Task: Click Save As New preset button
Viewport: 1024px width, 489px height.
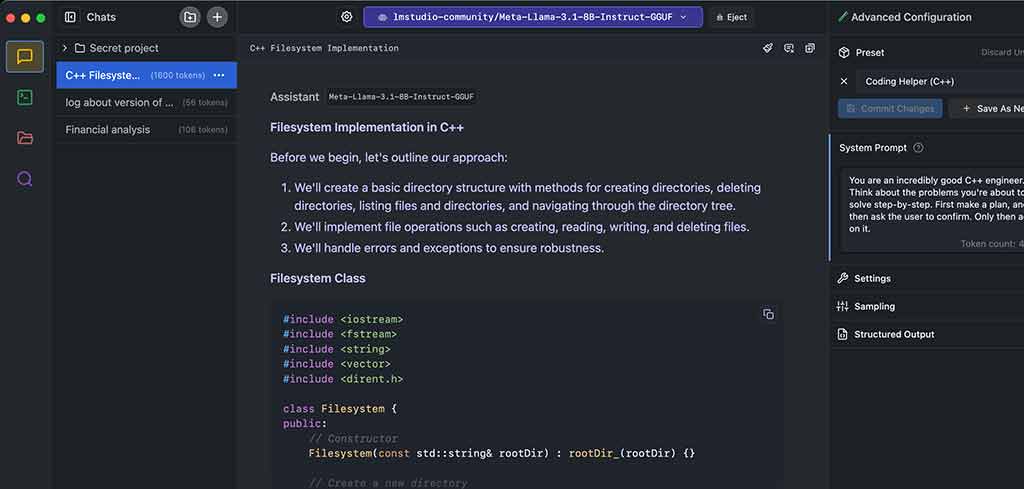Action: point(987,109)
